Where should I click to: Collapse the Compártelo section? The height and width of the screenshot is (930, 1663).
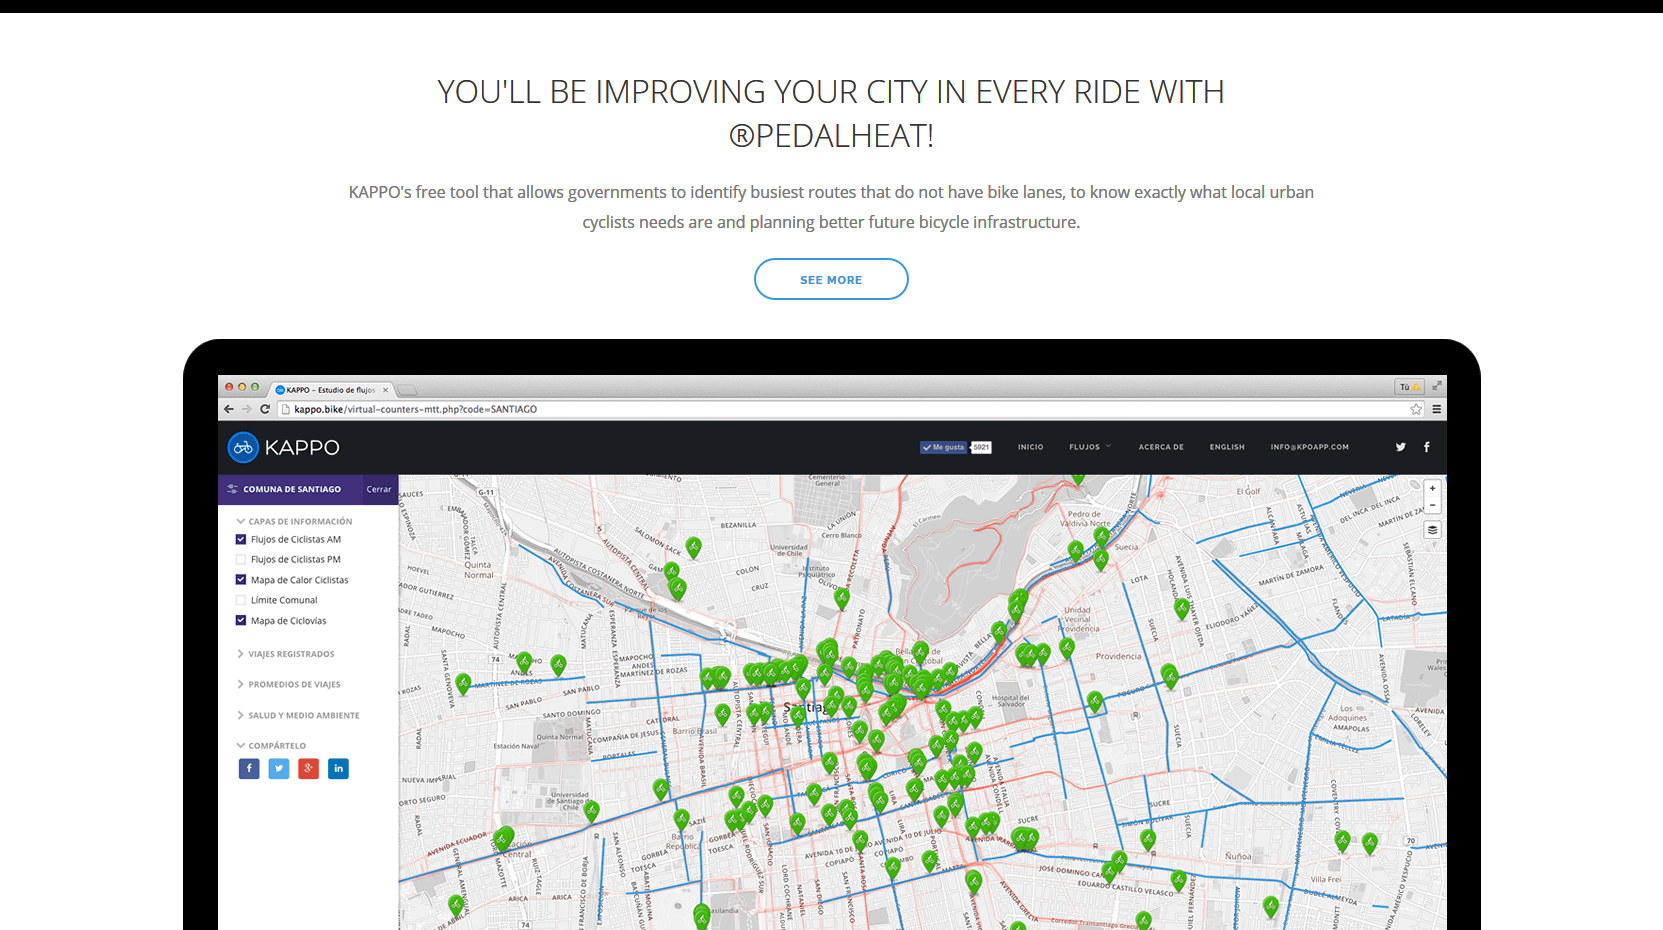271,746
